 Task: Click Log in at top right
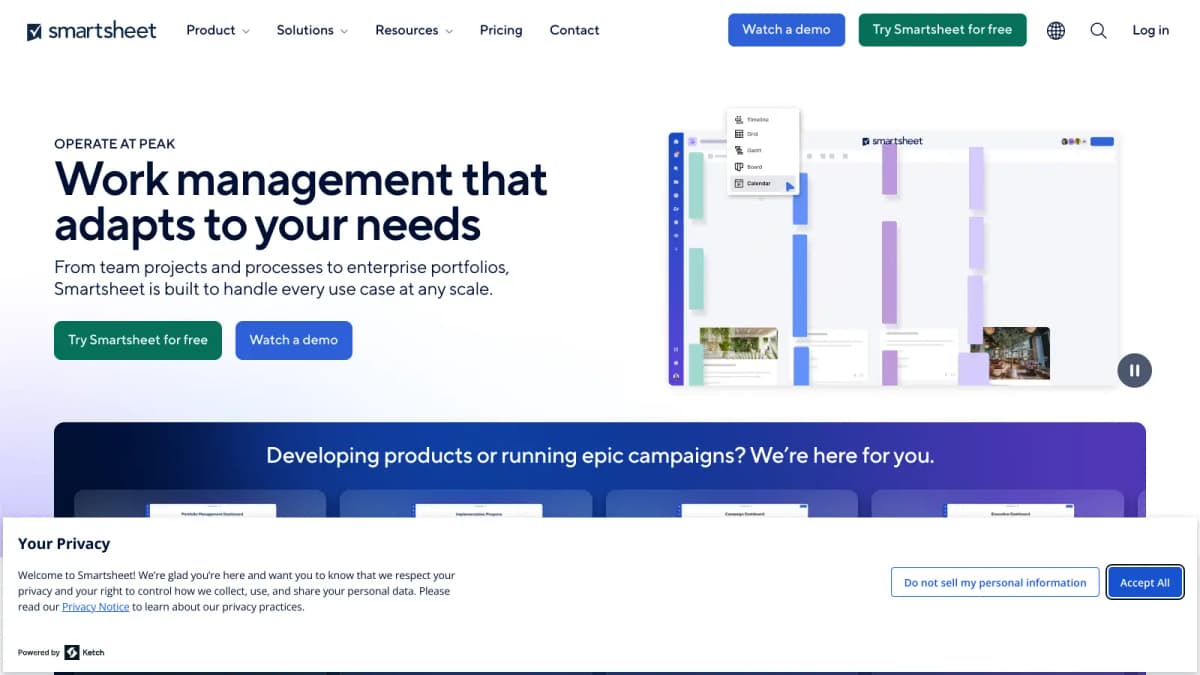point(1150,30)
